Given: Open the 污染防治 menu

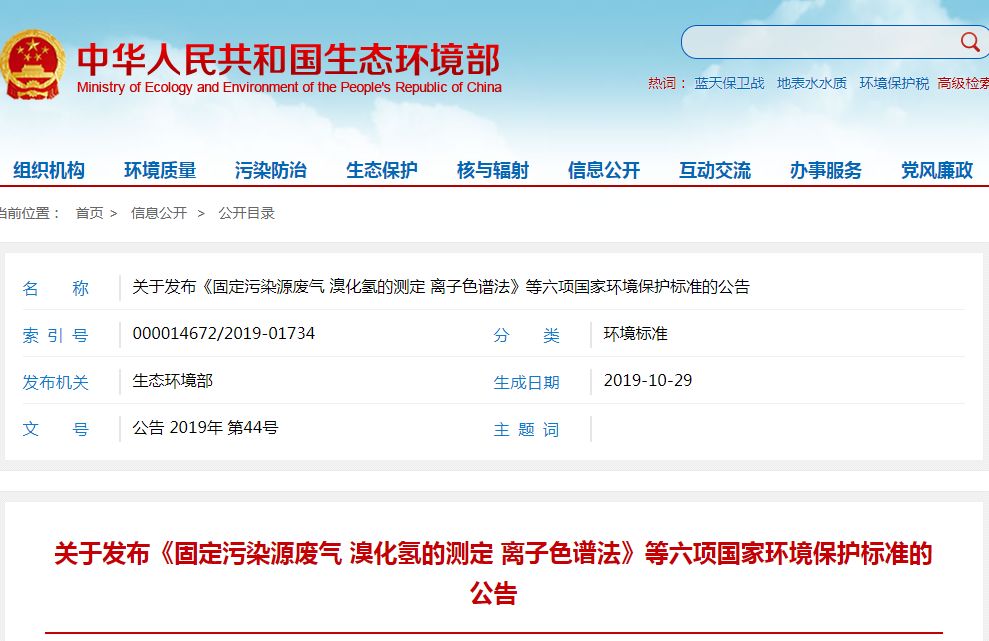Looking at the screenshot, I should pyautogui.click(x=271, y=170).
